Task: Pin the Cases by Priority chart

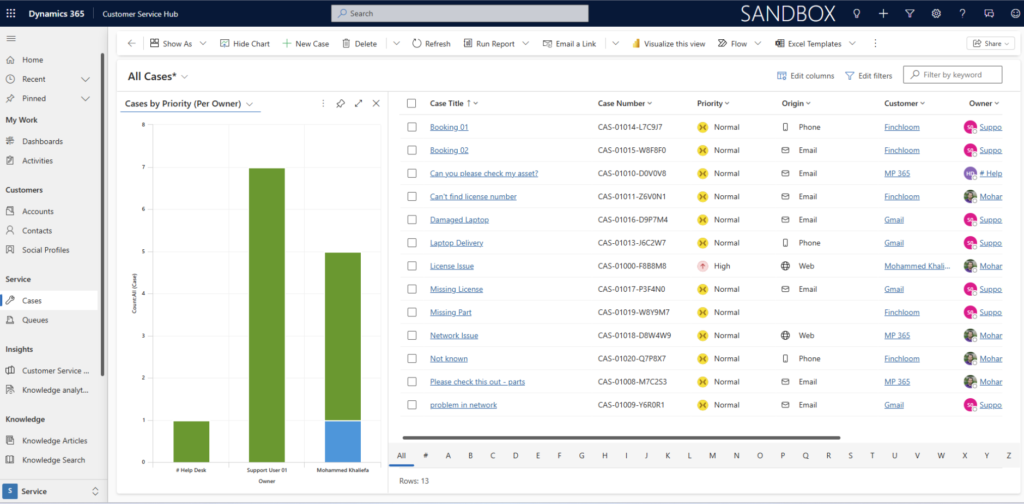Action: pos(340,104)
